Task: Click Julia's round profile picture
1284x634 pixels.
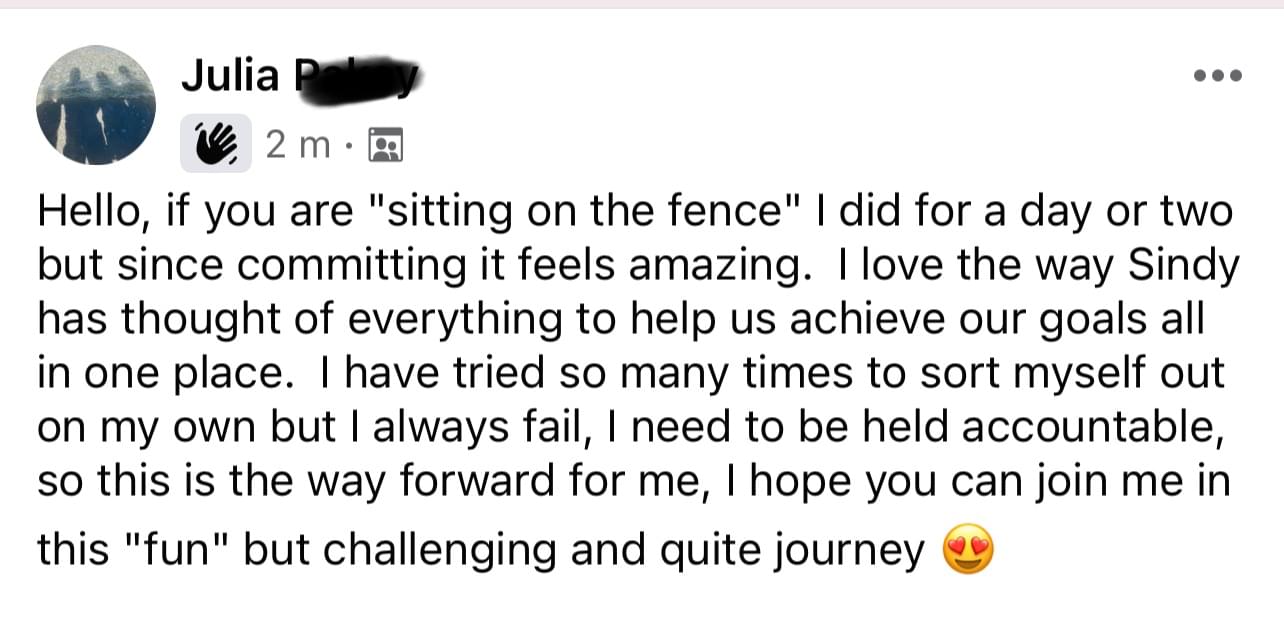Action: 96,105
